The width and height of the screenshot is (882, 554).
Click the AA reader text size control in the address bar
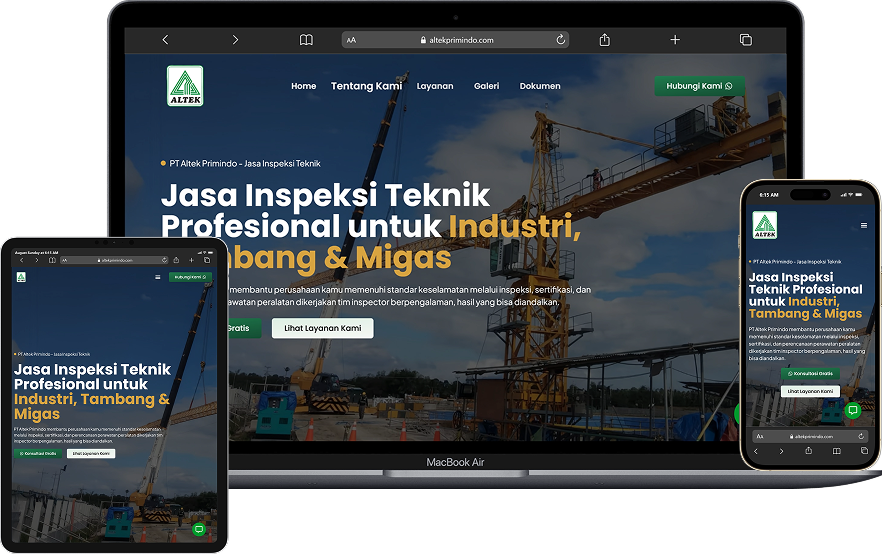point(352,40)
